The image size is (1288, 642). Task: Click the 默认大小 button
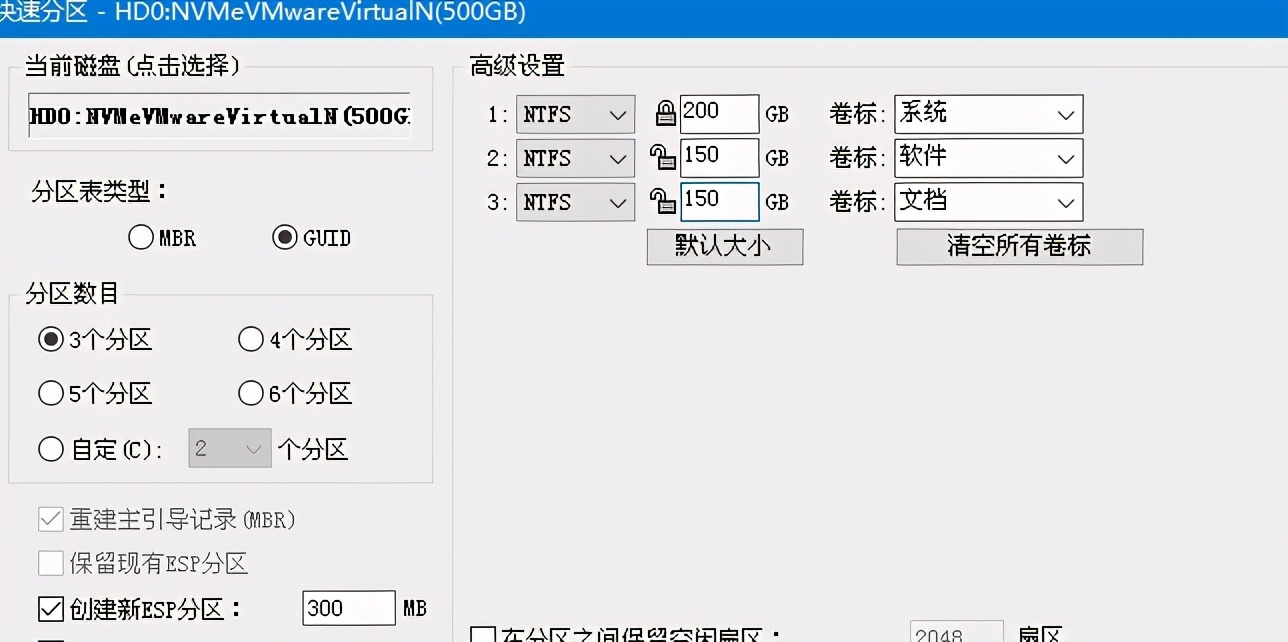[724, 246]
